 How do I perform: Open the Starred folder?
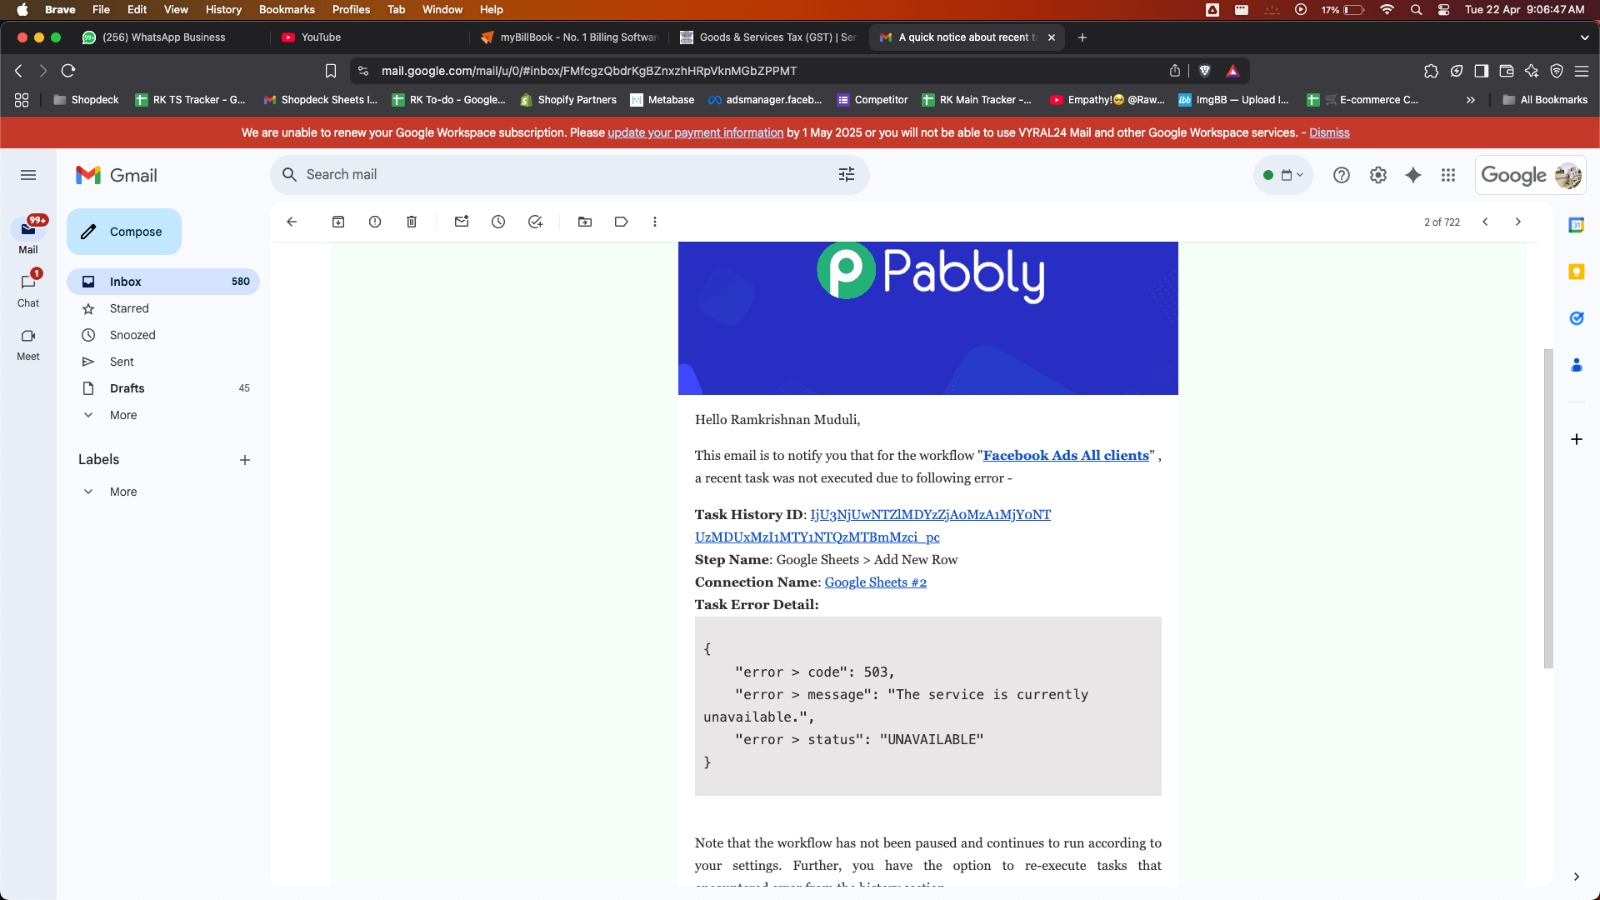coord(163,309)
